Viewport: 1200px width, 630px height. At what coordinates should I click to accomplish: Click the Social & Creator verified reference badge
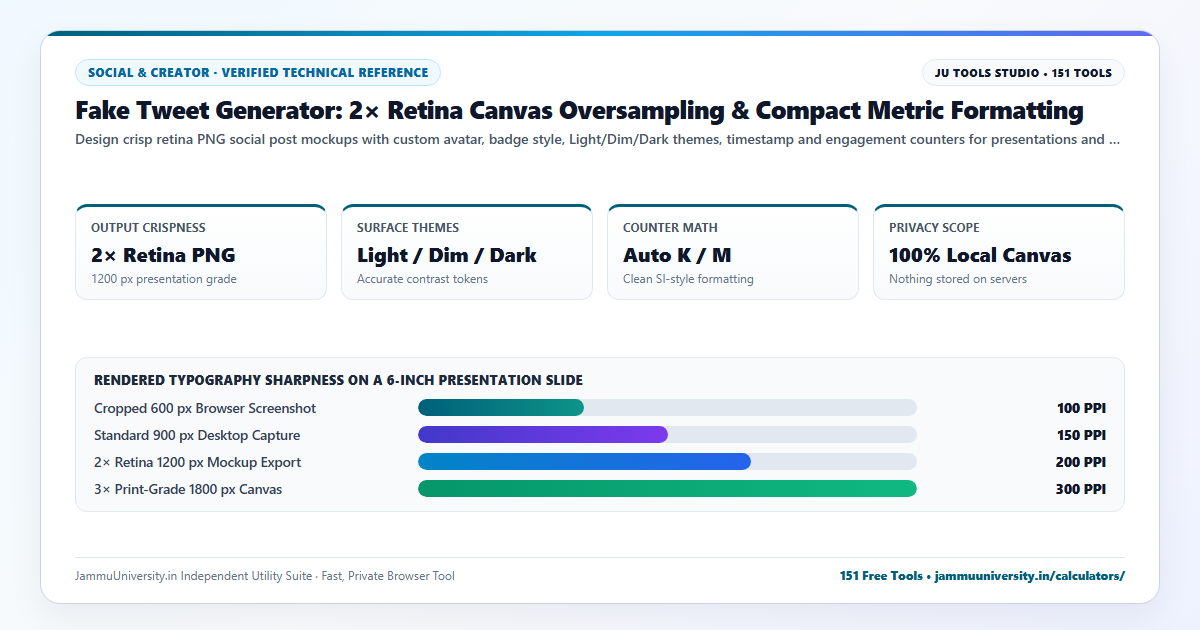258,72
